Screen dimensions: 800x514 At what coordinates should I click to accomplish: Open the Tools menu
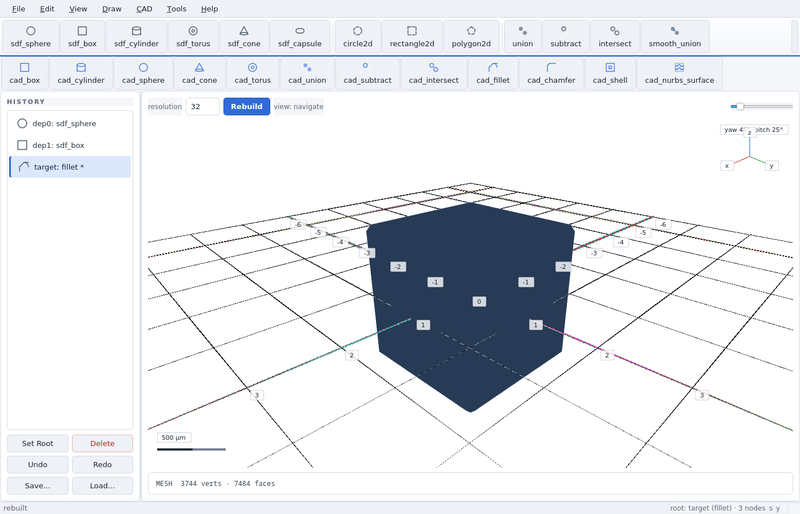point(176,9)
